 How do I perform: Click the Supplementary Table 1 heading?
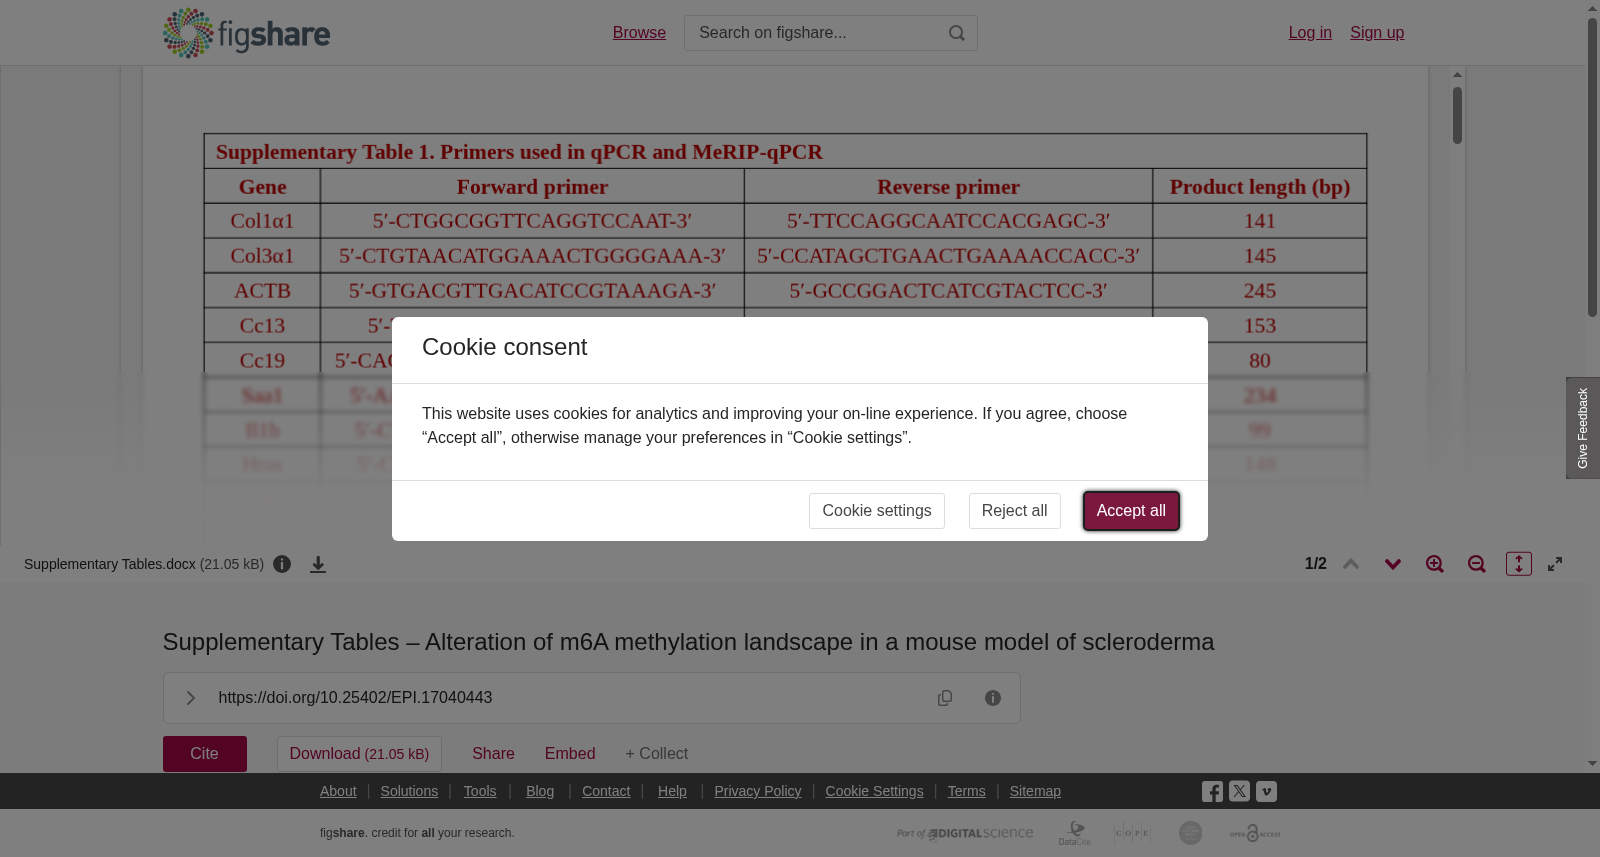[519, 152]
